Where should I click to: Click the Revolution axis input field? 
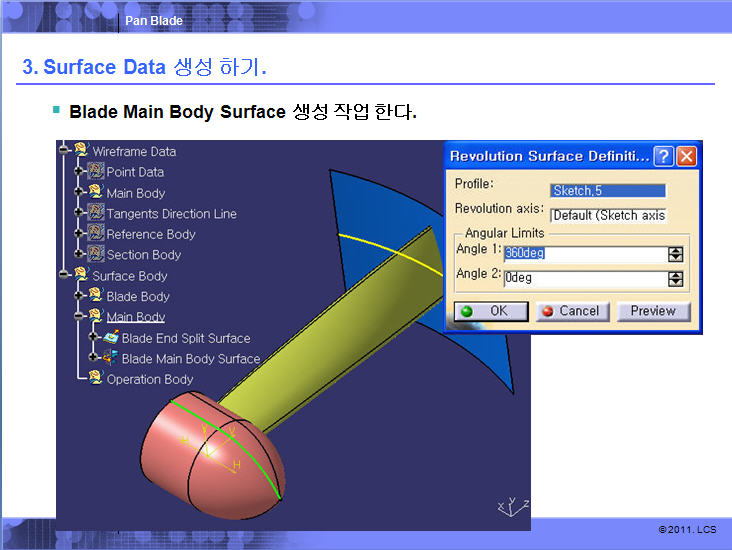(608, 215)
